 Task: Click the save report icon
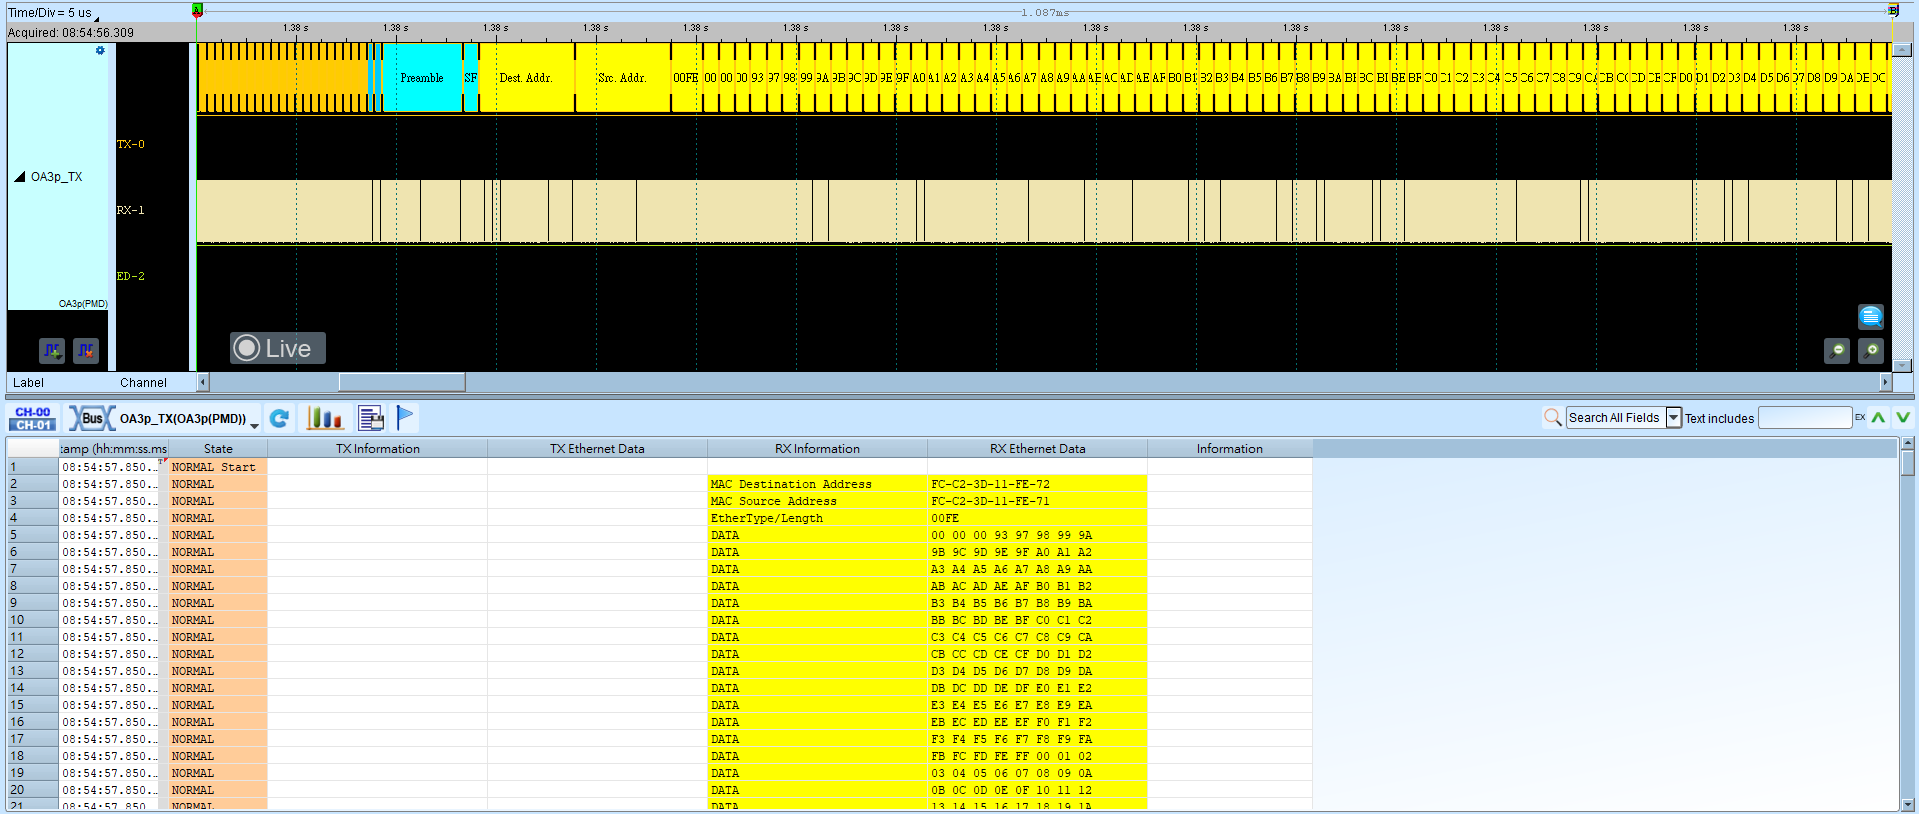coord(371,418)
